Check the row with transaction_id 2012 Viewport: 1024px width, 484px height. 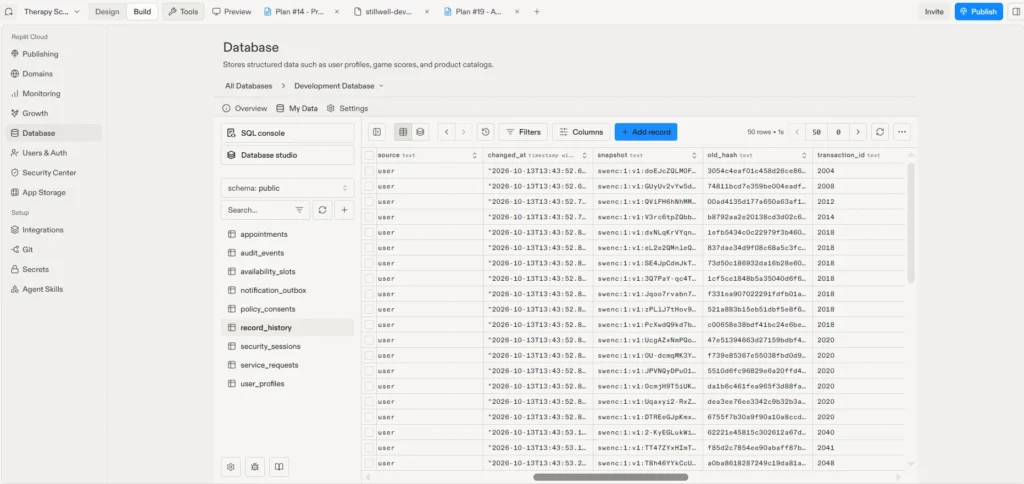[x=370, y=201]
